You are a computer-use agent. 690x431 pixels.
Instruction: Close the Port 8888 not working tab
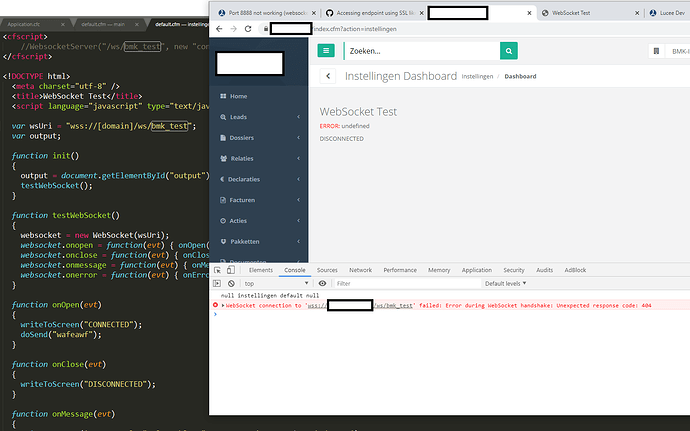[x=314, y=13]
